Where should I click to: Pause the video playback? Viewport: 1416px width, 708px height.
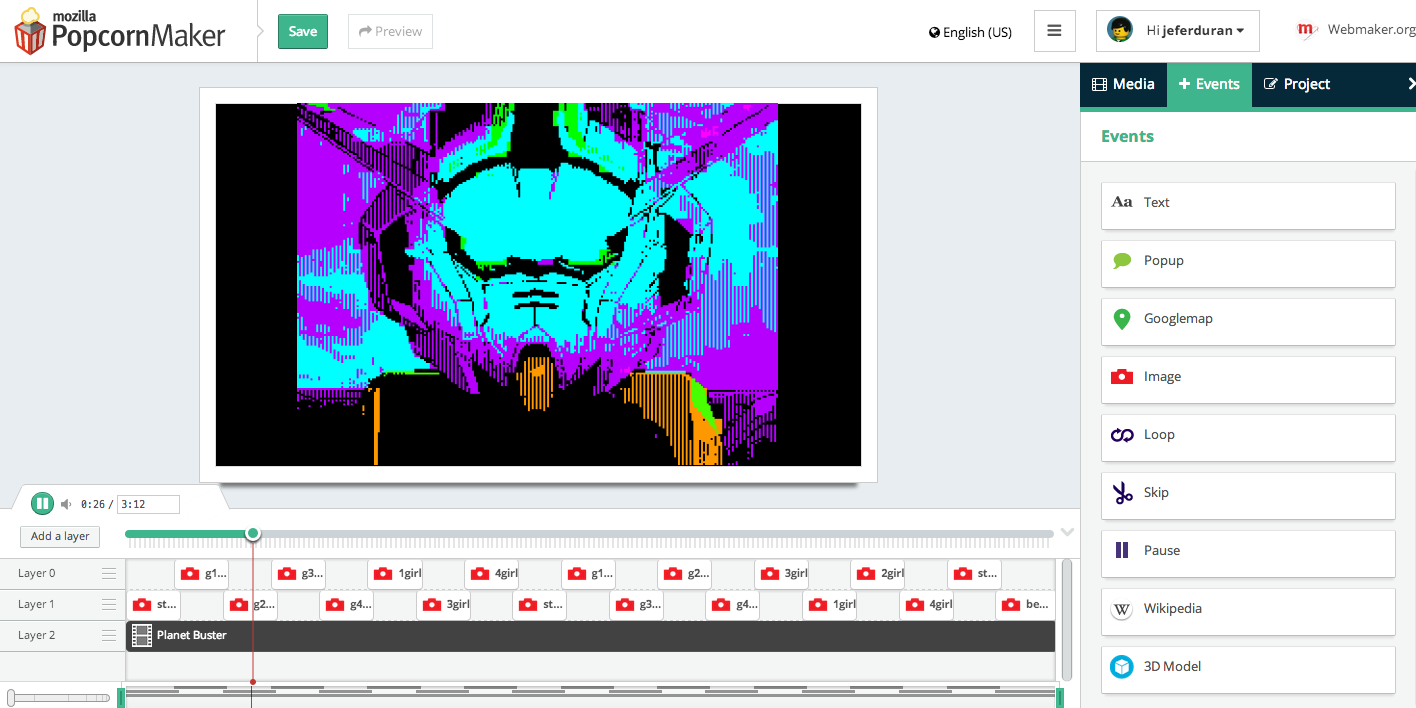tap(42, 504)
